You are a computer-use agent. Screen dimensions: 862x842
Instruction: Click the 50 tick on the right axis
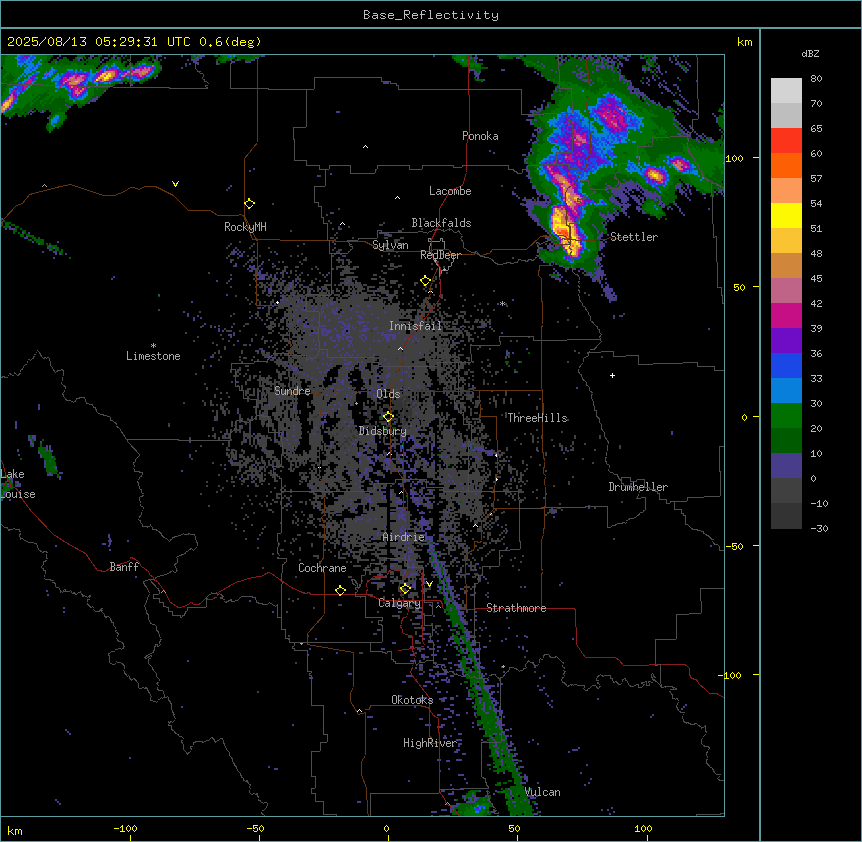click(739, 287)
